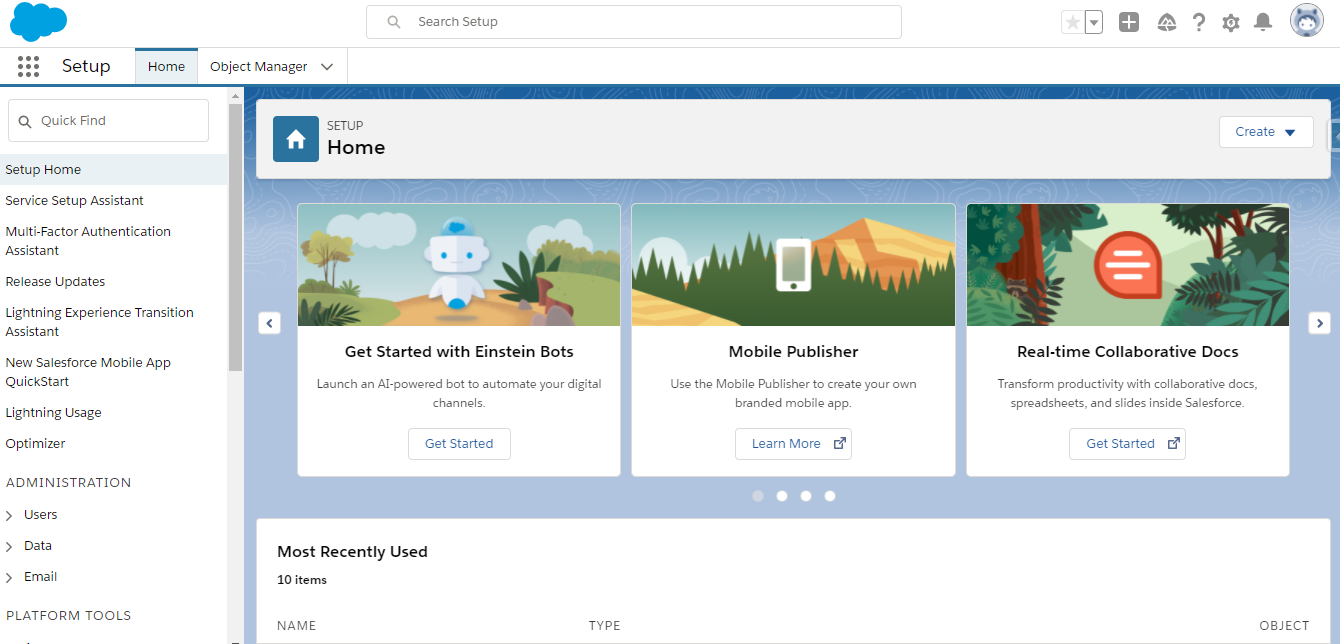The image size is (1340, 644).
Task: Open the Object Manager tab chevron dropdown
Action: [x=327, y=67]
